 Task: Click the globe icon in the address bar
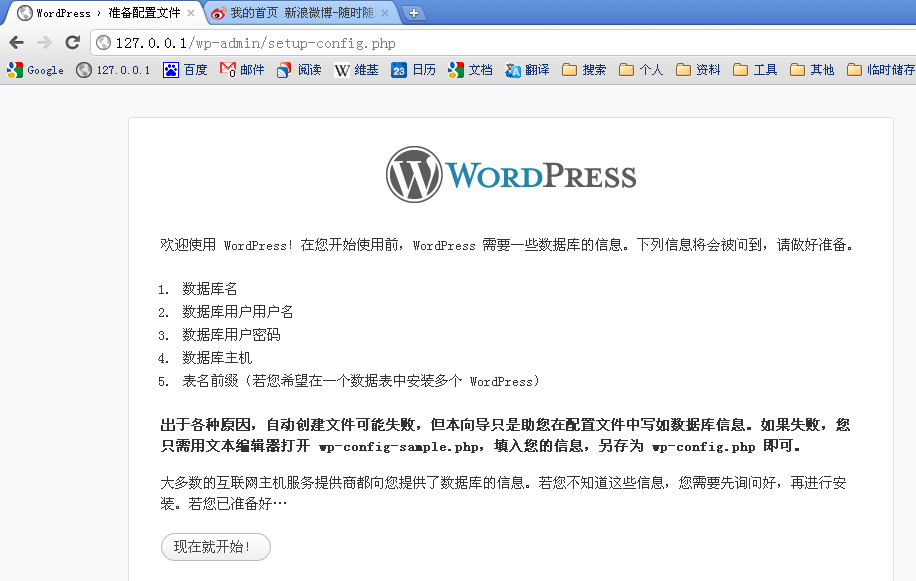[103, 43]
